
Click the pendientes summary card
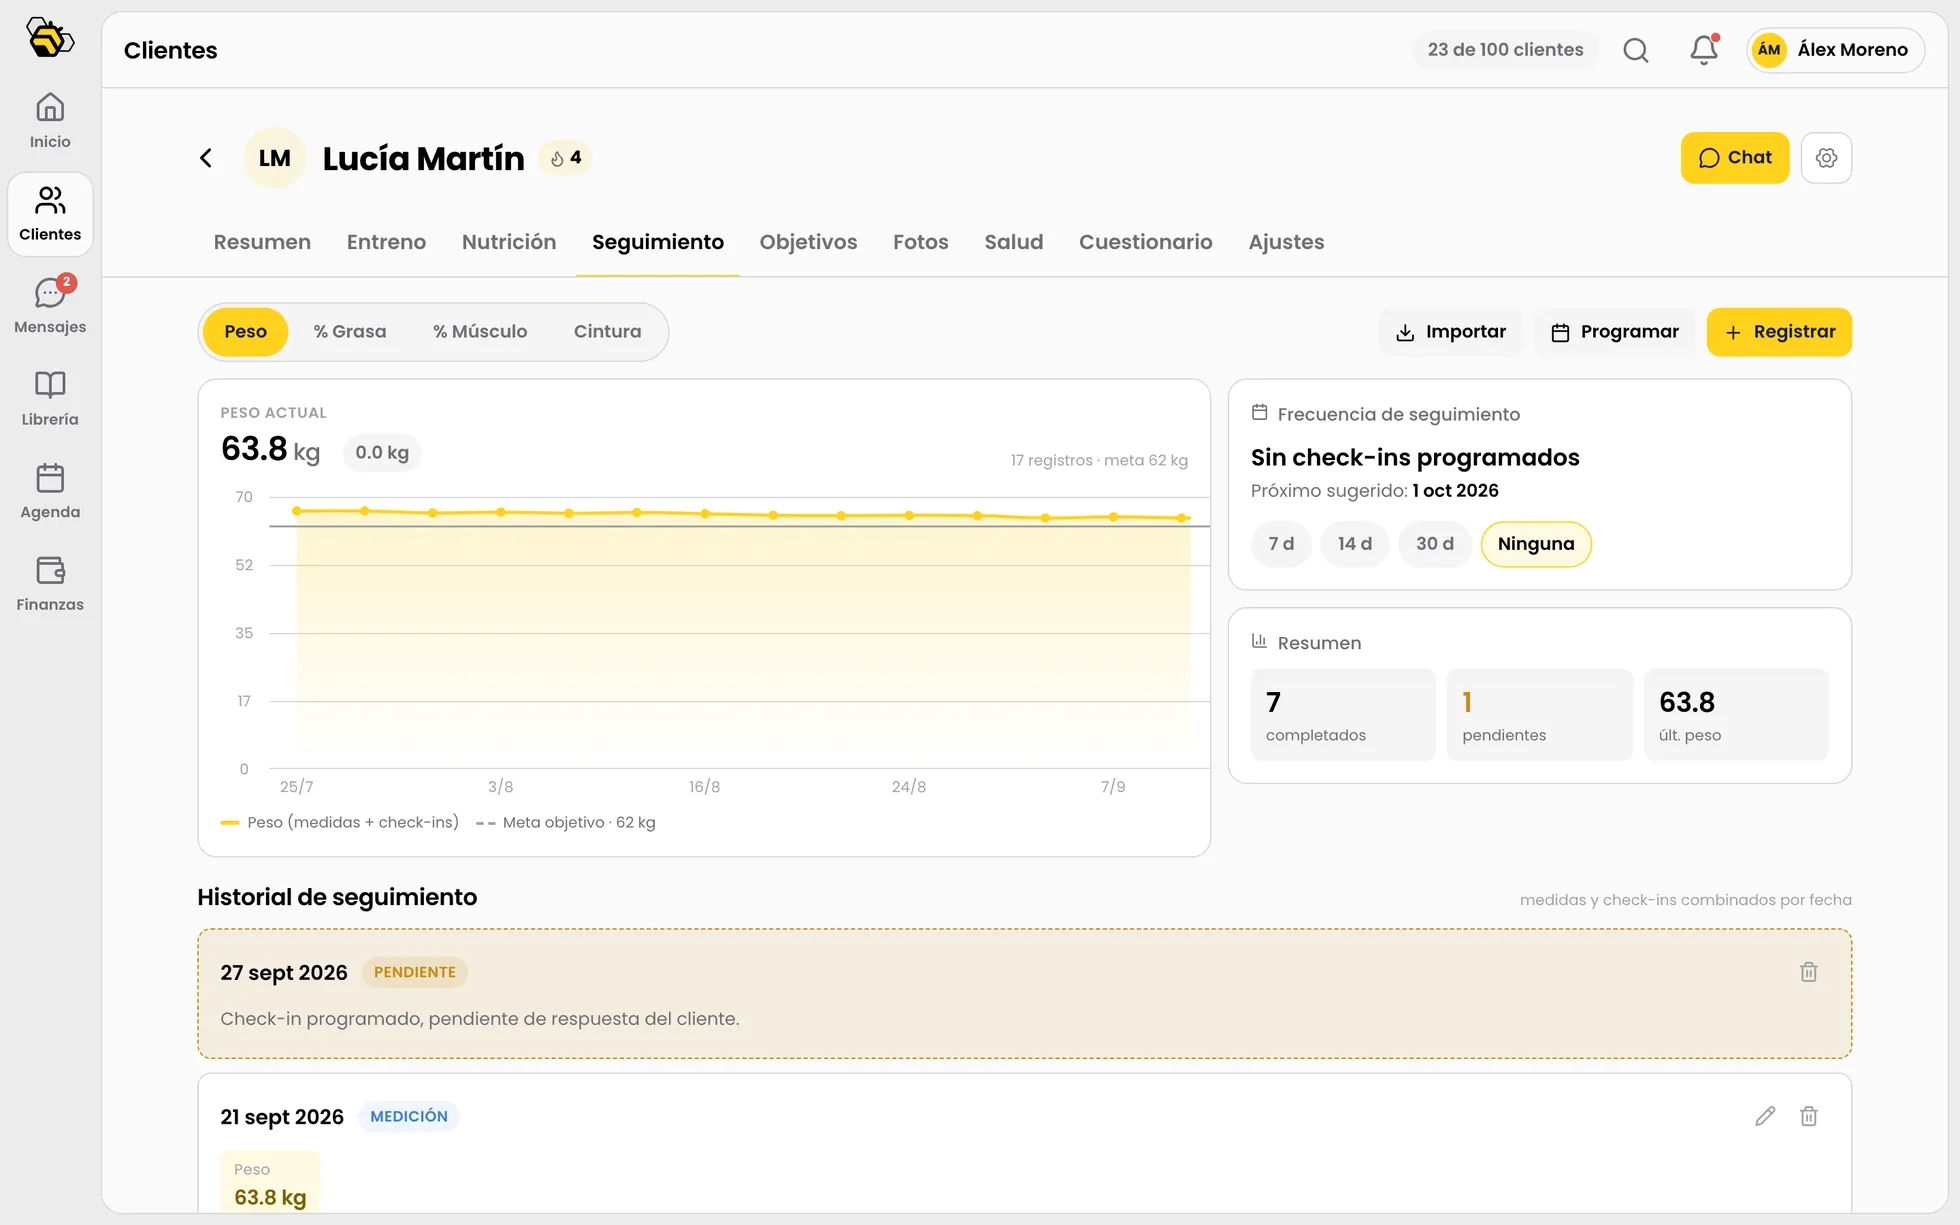[1539, 714]
